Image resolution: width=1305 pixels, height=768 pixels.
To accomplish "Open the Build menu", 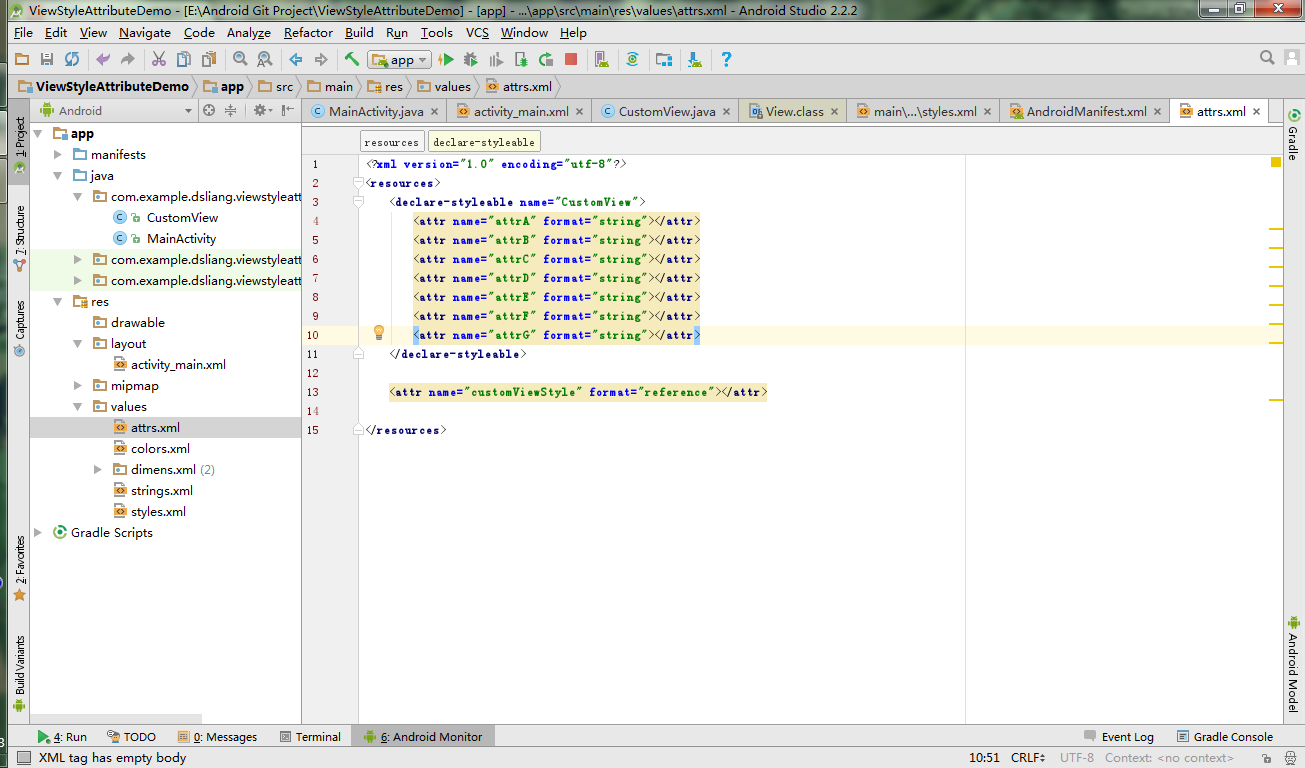I will [x=359, y=32].
